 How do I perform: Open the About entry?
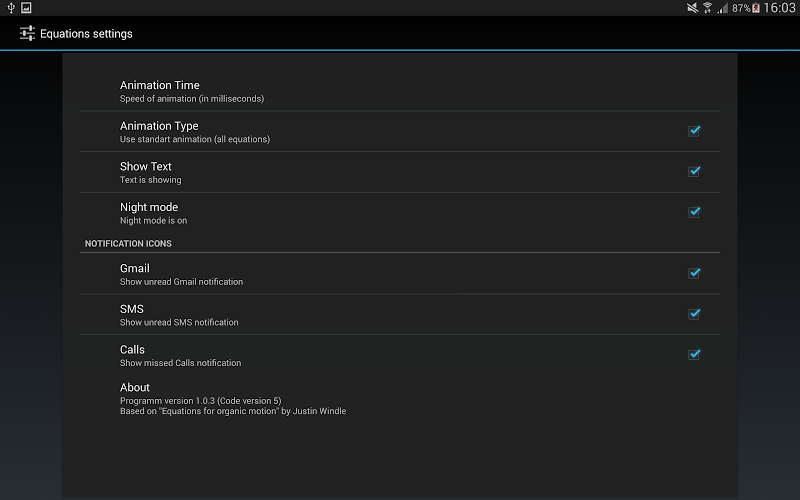(x=400, y=398)
